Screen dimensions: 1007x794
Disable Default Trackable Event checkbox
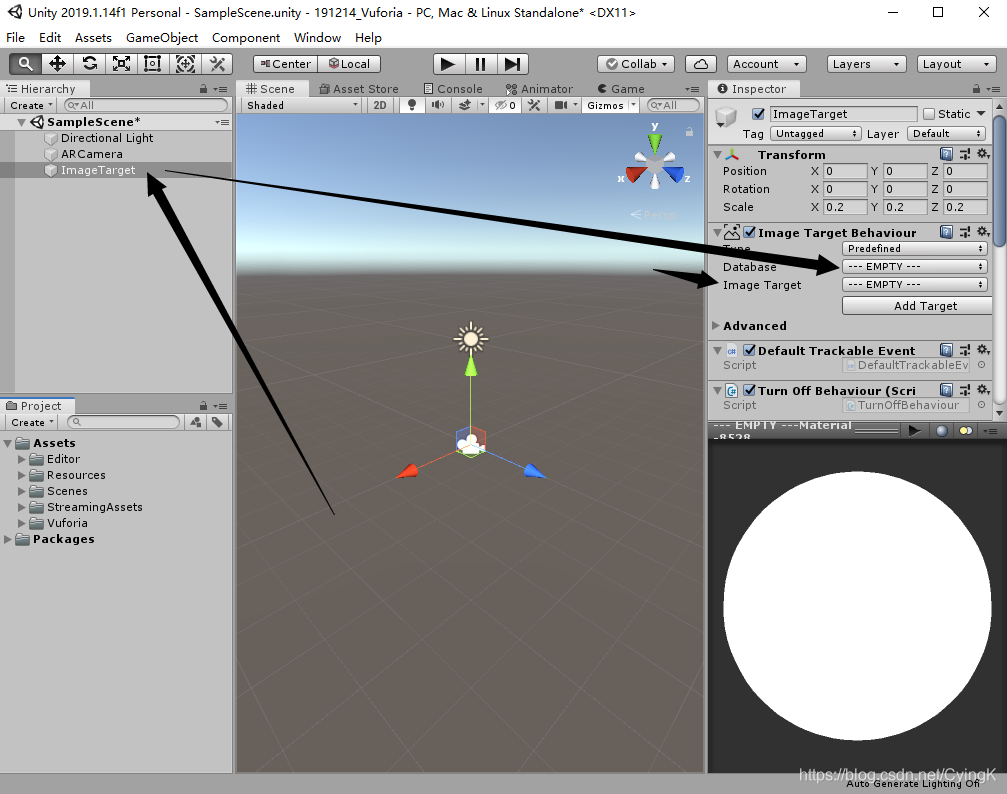pos(749,350)
